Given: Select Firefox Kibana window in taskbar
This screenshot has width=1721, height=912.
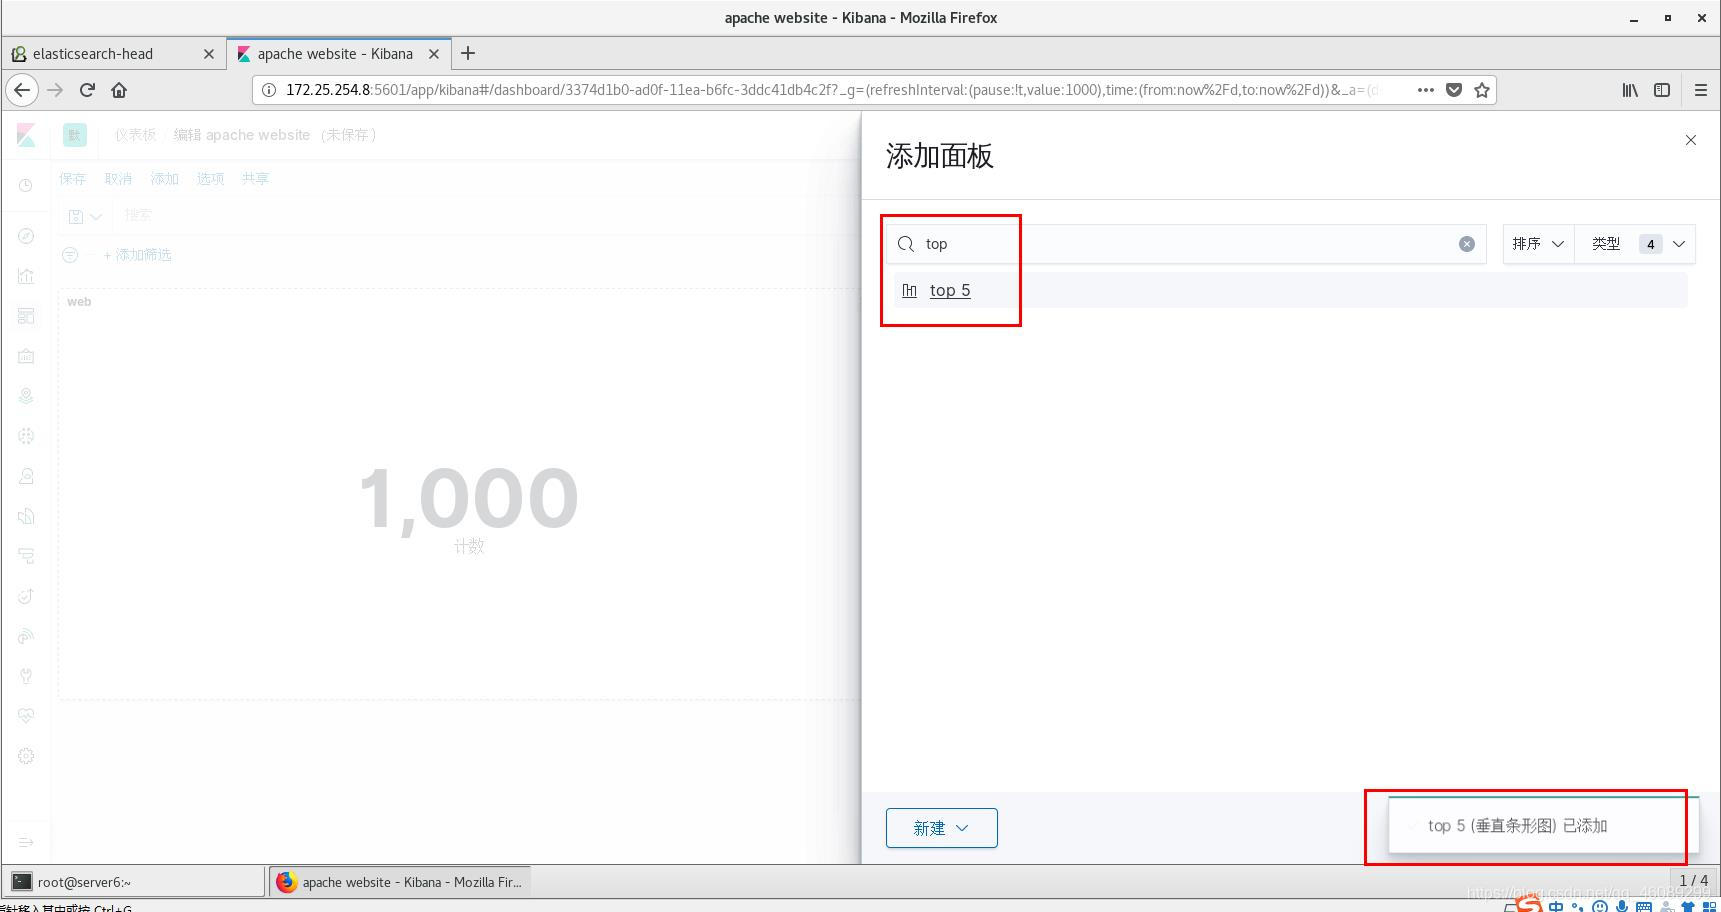Looking at the screenshot, I should pyautogui.click(x=400, y=882).
